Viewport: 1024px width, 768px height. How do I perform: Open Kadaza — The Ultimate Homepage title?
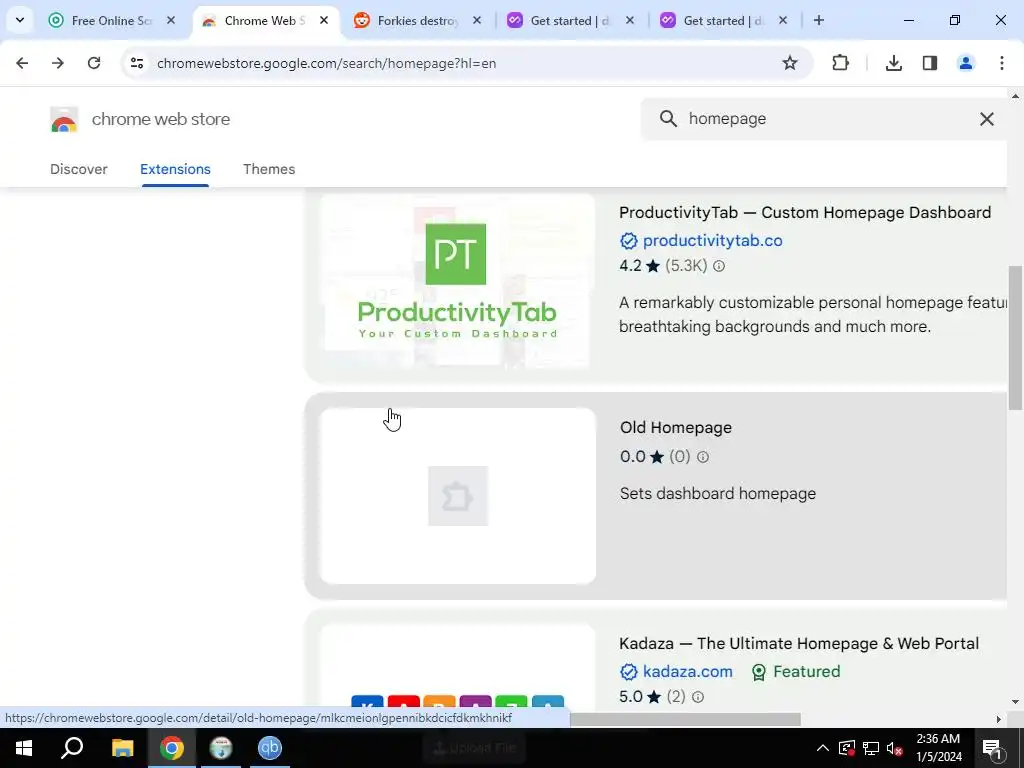799,644
